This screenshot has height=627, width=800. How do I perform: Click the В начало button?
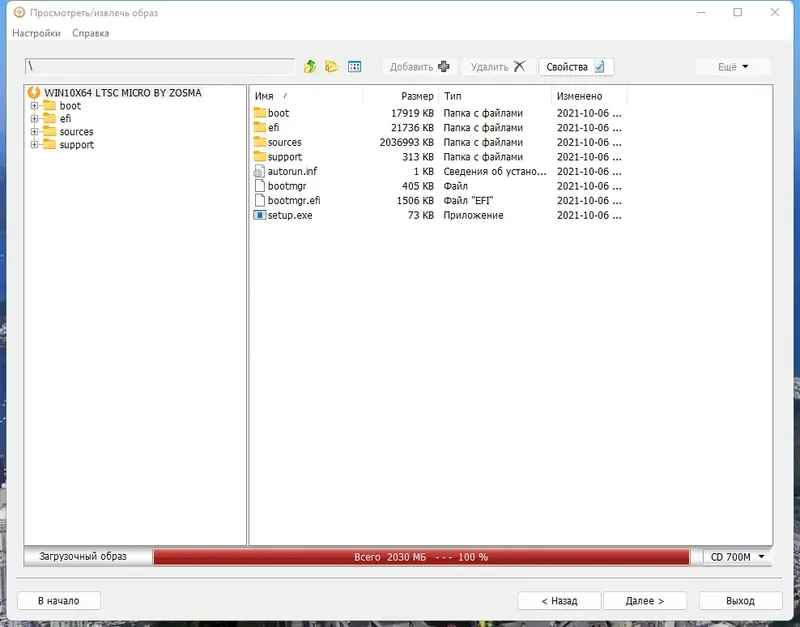[59, 601]
